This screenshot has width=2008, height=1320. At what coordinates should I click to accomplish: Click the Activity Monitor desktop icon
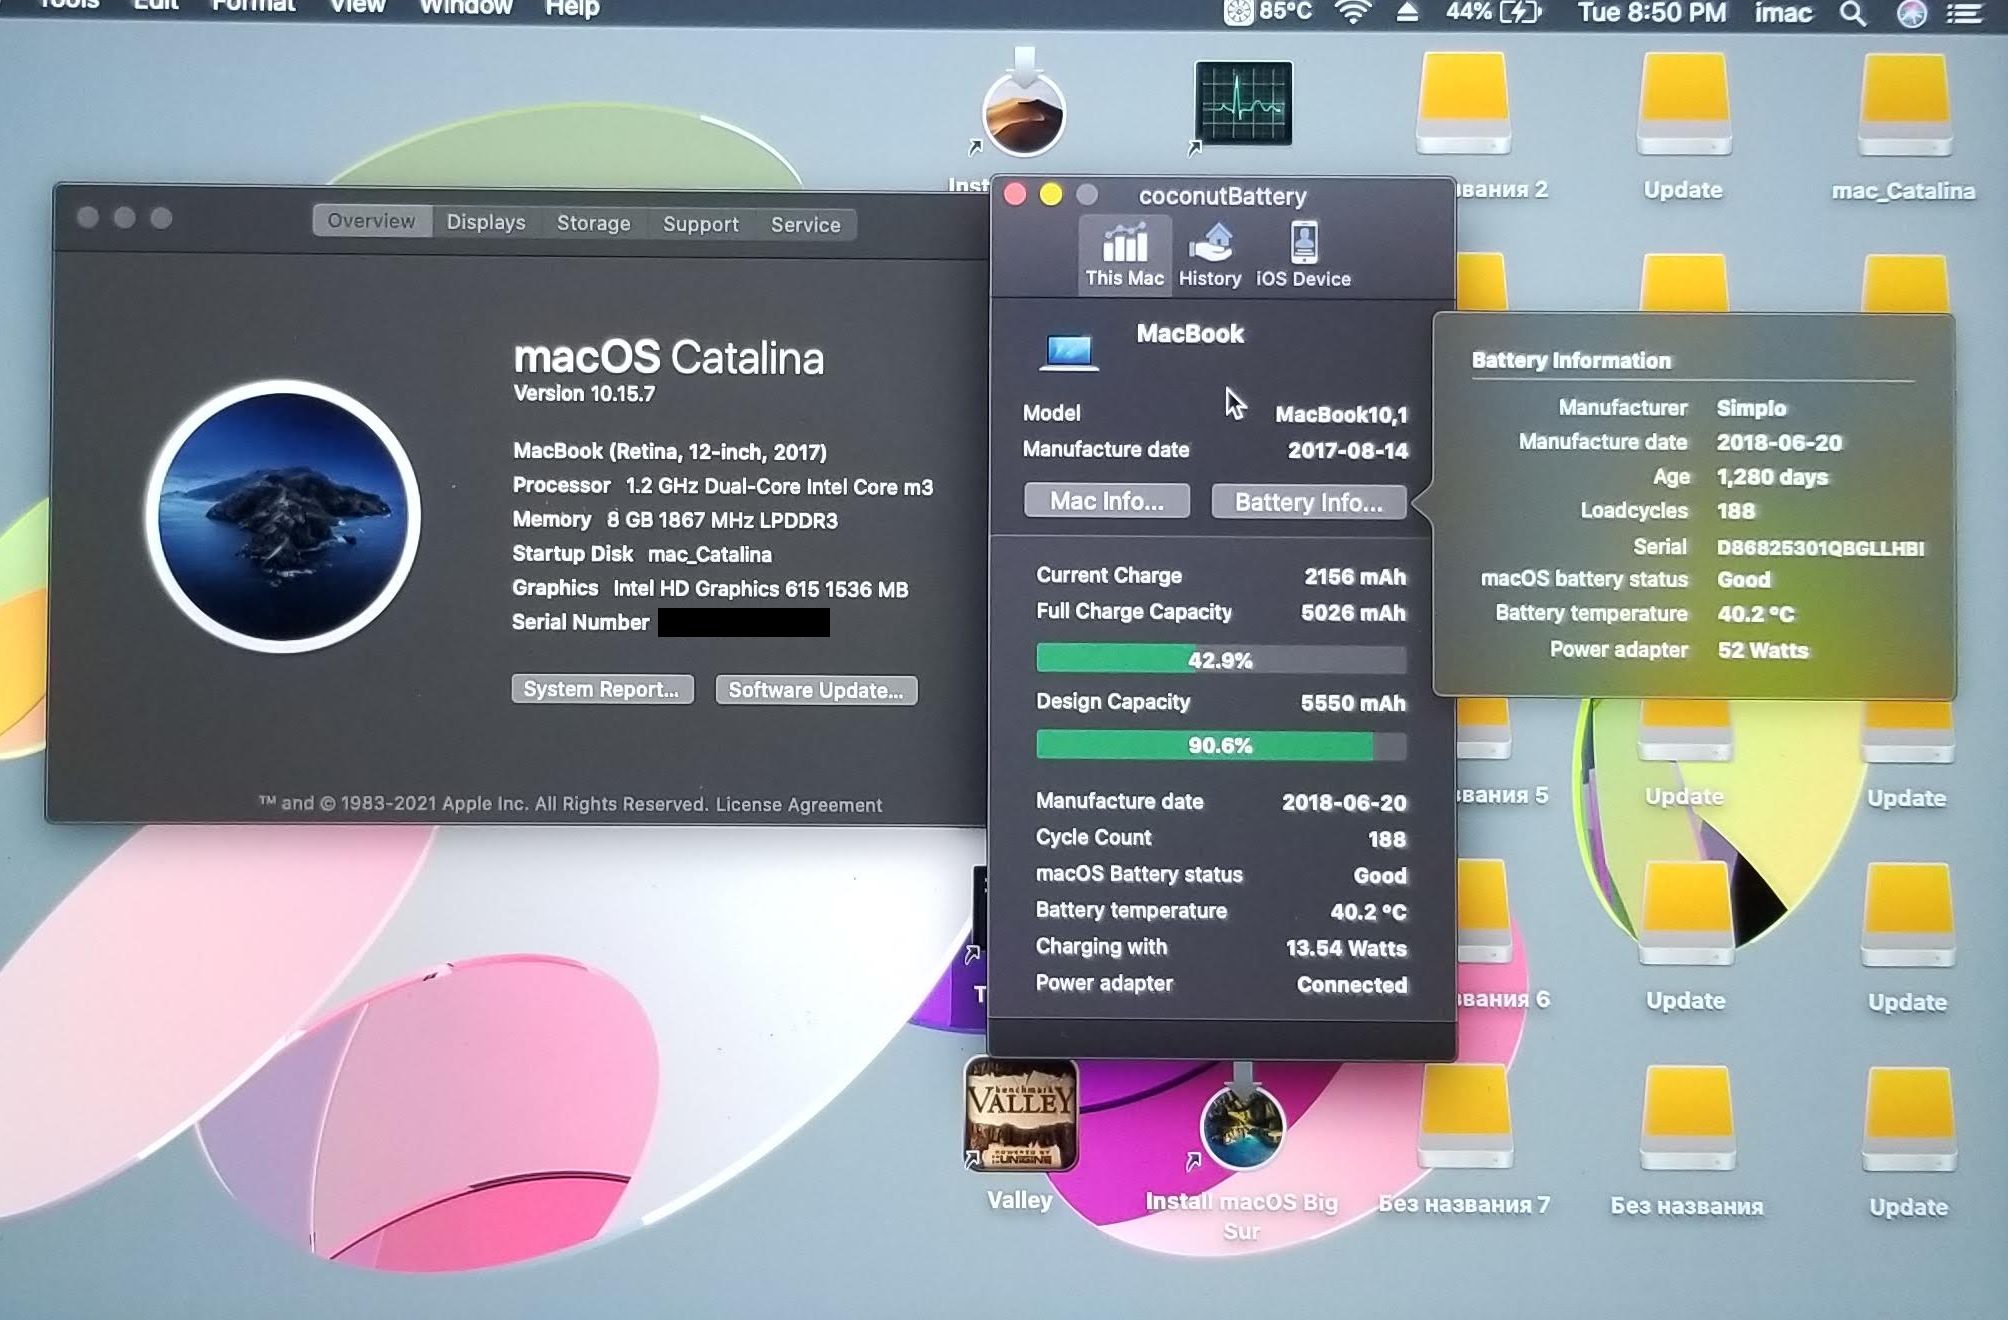tap(1243, 103)
